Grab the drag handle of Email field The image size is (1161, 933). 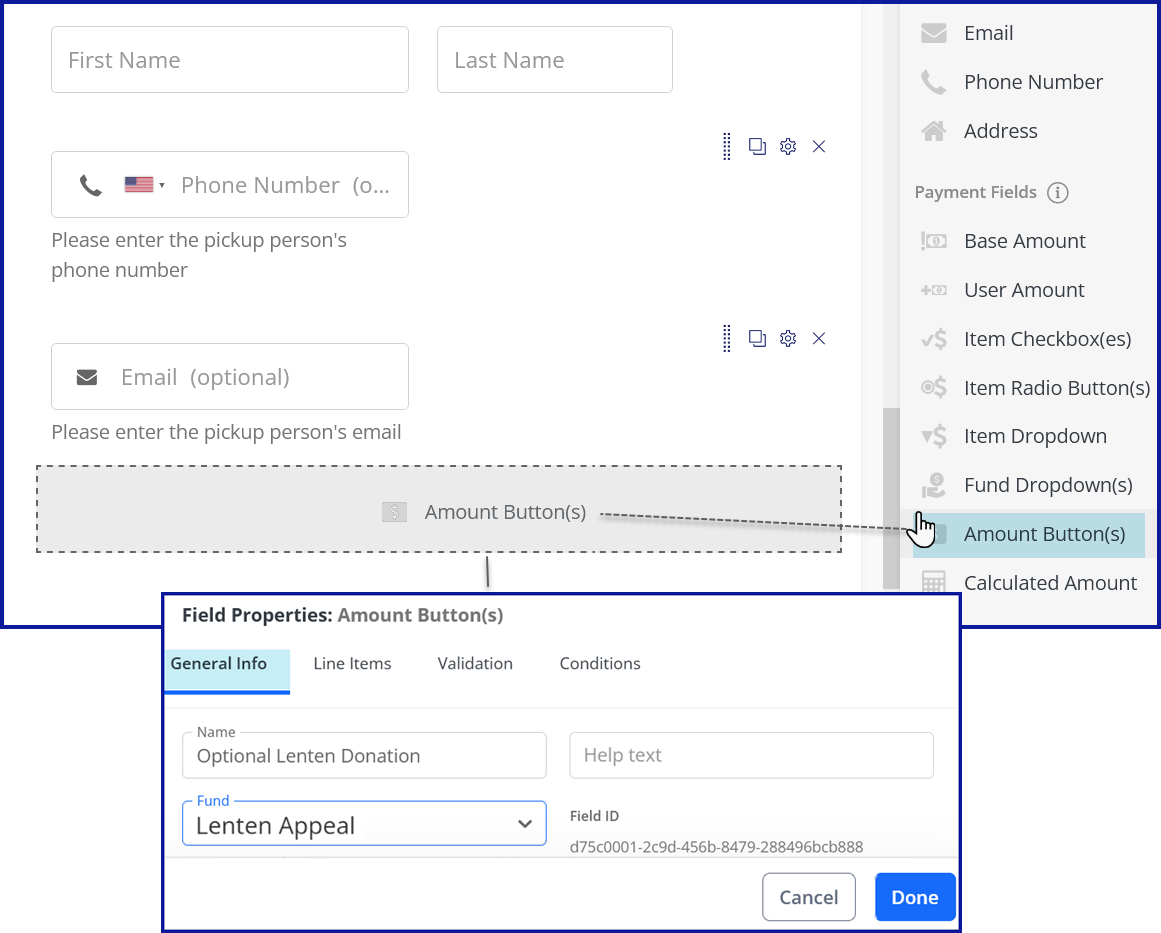coord(727,339)
